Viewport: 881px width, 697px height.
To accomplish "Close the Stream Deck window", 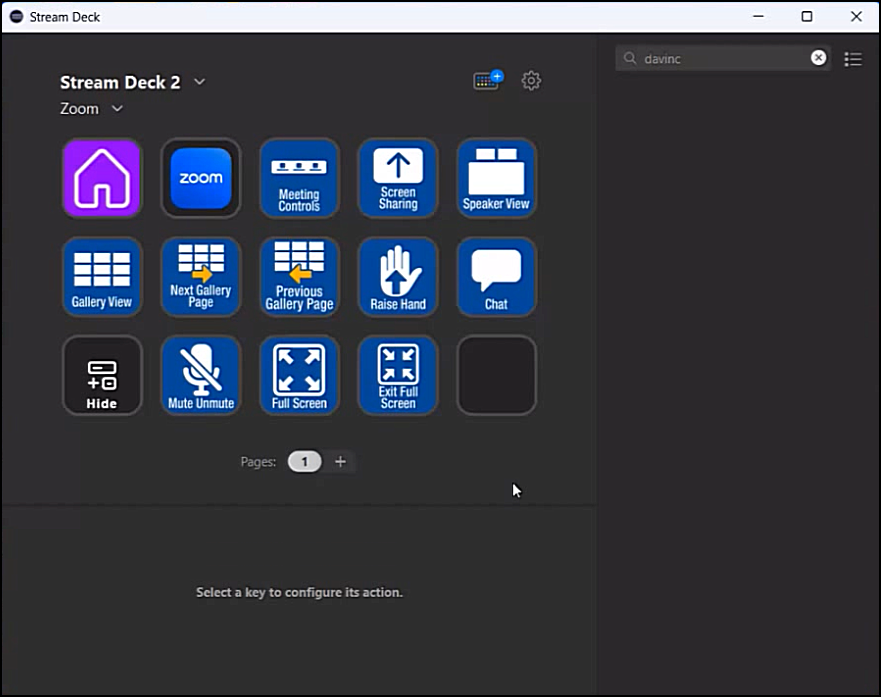I will [x=856, y=17].
